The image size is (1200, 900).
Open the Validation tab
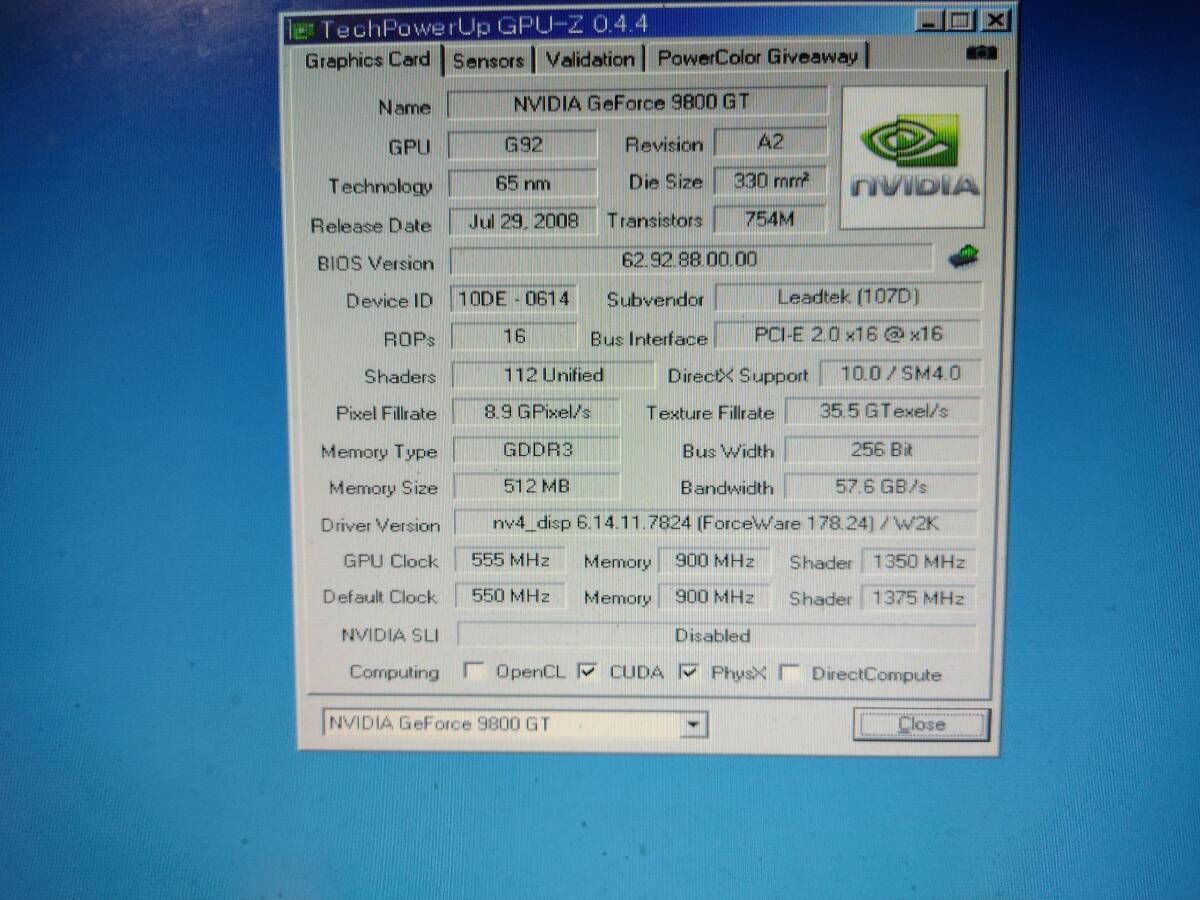pyautogui.click(x=590, y=60)
